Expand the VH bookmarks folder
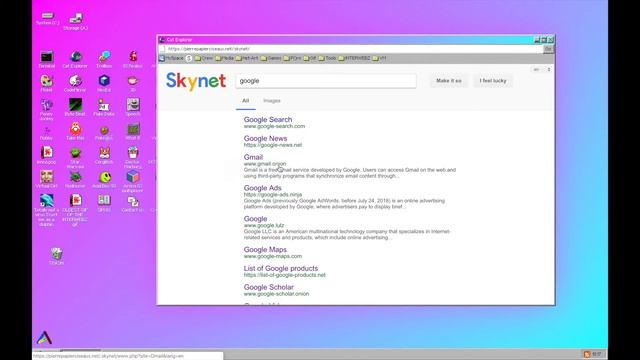The width and height of the screenshot is (640, 360). click(380, 58)
